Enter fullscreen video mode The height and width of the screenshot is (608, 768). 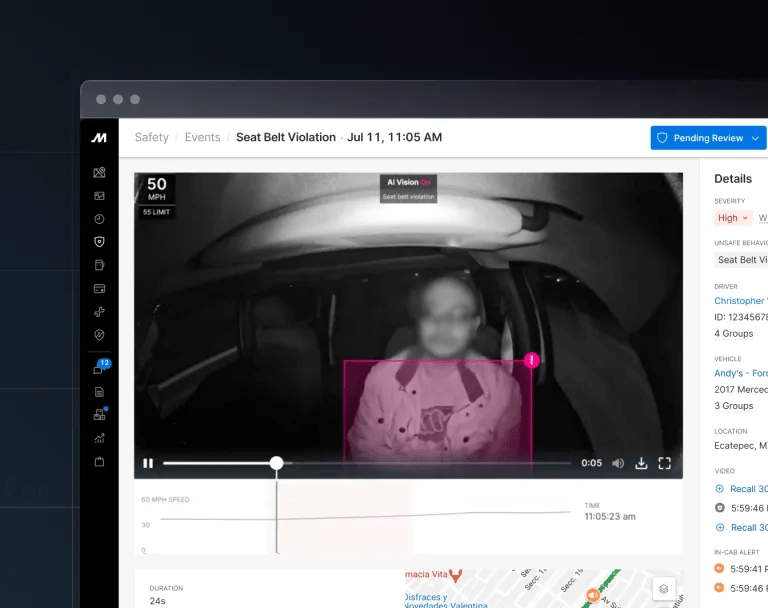[664, 463]
